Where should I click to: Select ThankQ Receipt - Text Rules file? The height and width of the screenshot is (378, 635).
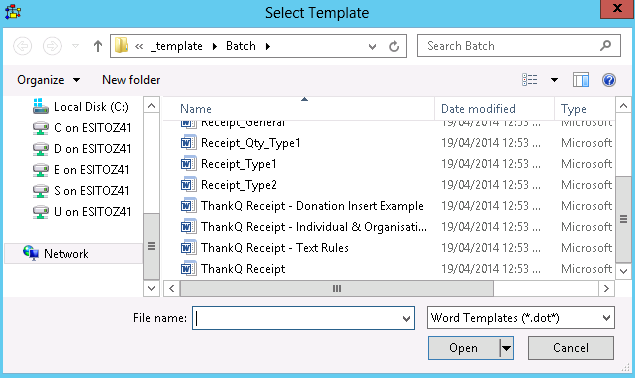point(275,248)
